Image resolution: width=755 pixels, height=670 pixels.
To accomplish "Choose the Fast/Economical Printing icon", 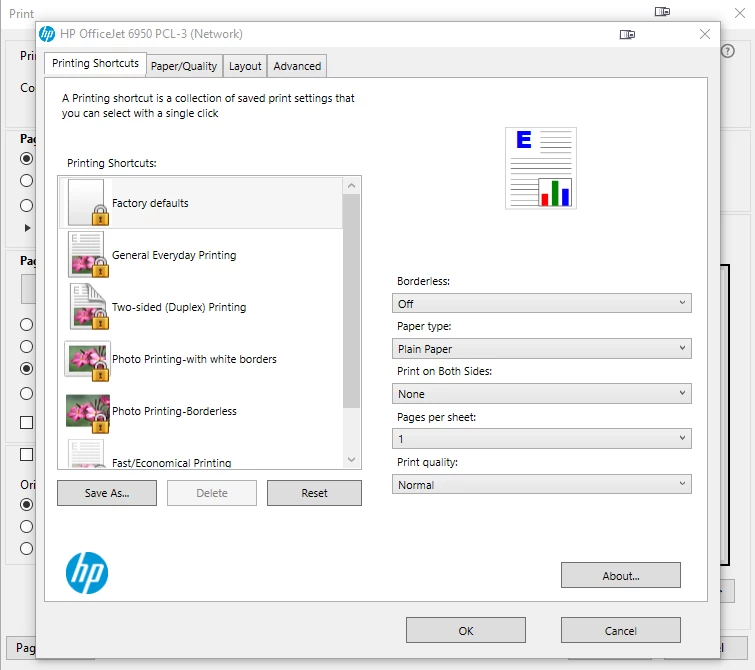I will 87,454.
